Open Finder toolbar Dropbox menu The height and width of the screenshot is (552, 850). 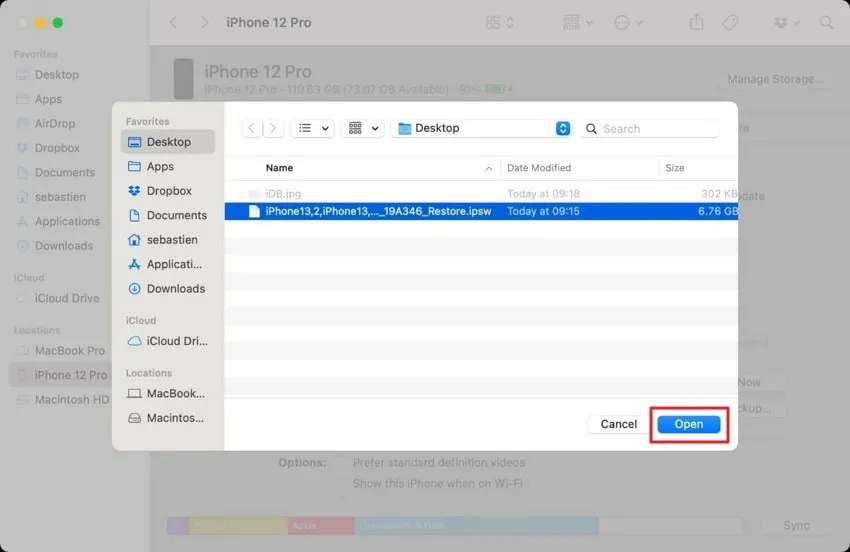pos(786,22)
